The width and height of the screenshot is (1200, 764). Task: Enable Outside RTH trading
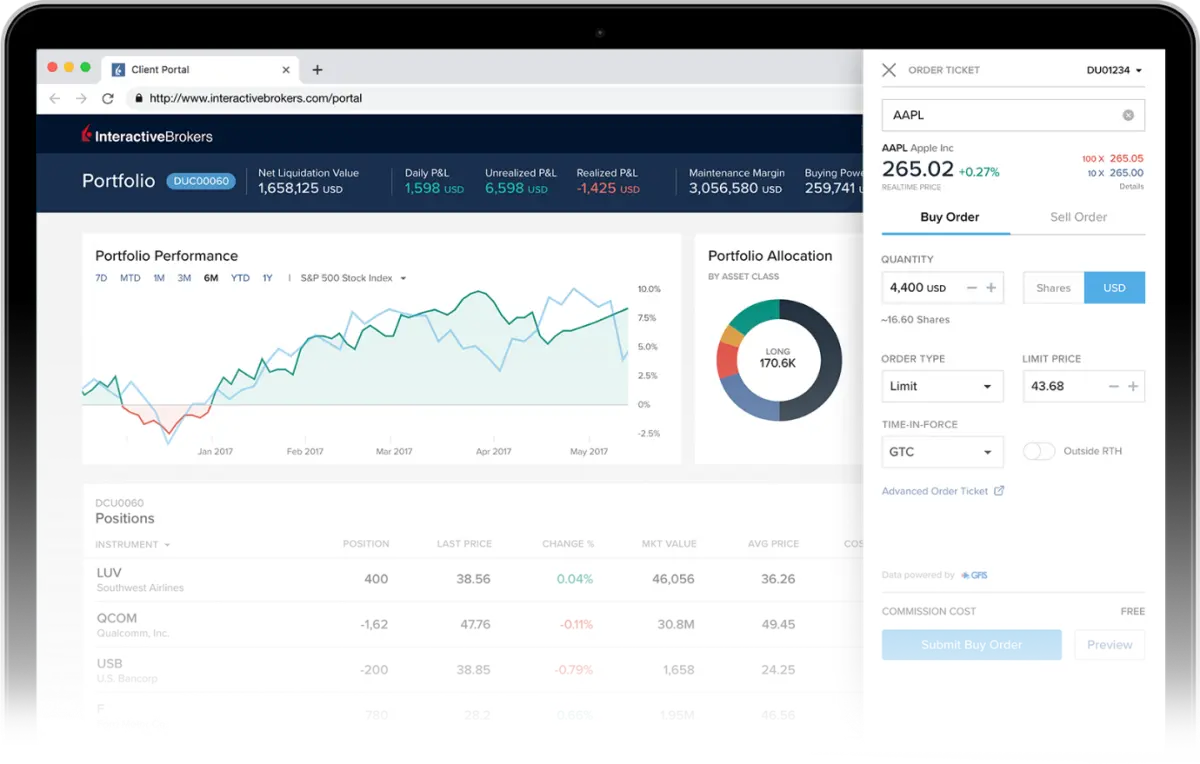pyautogui.click(x=1038, y=451)
